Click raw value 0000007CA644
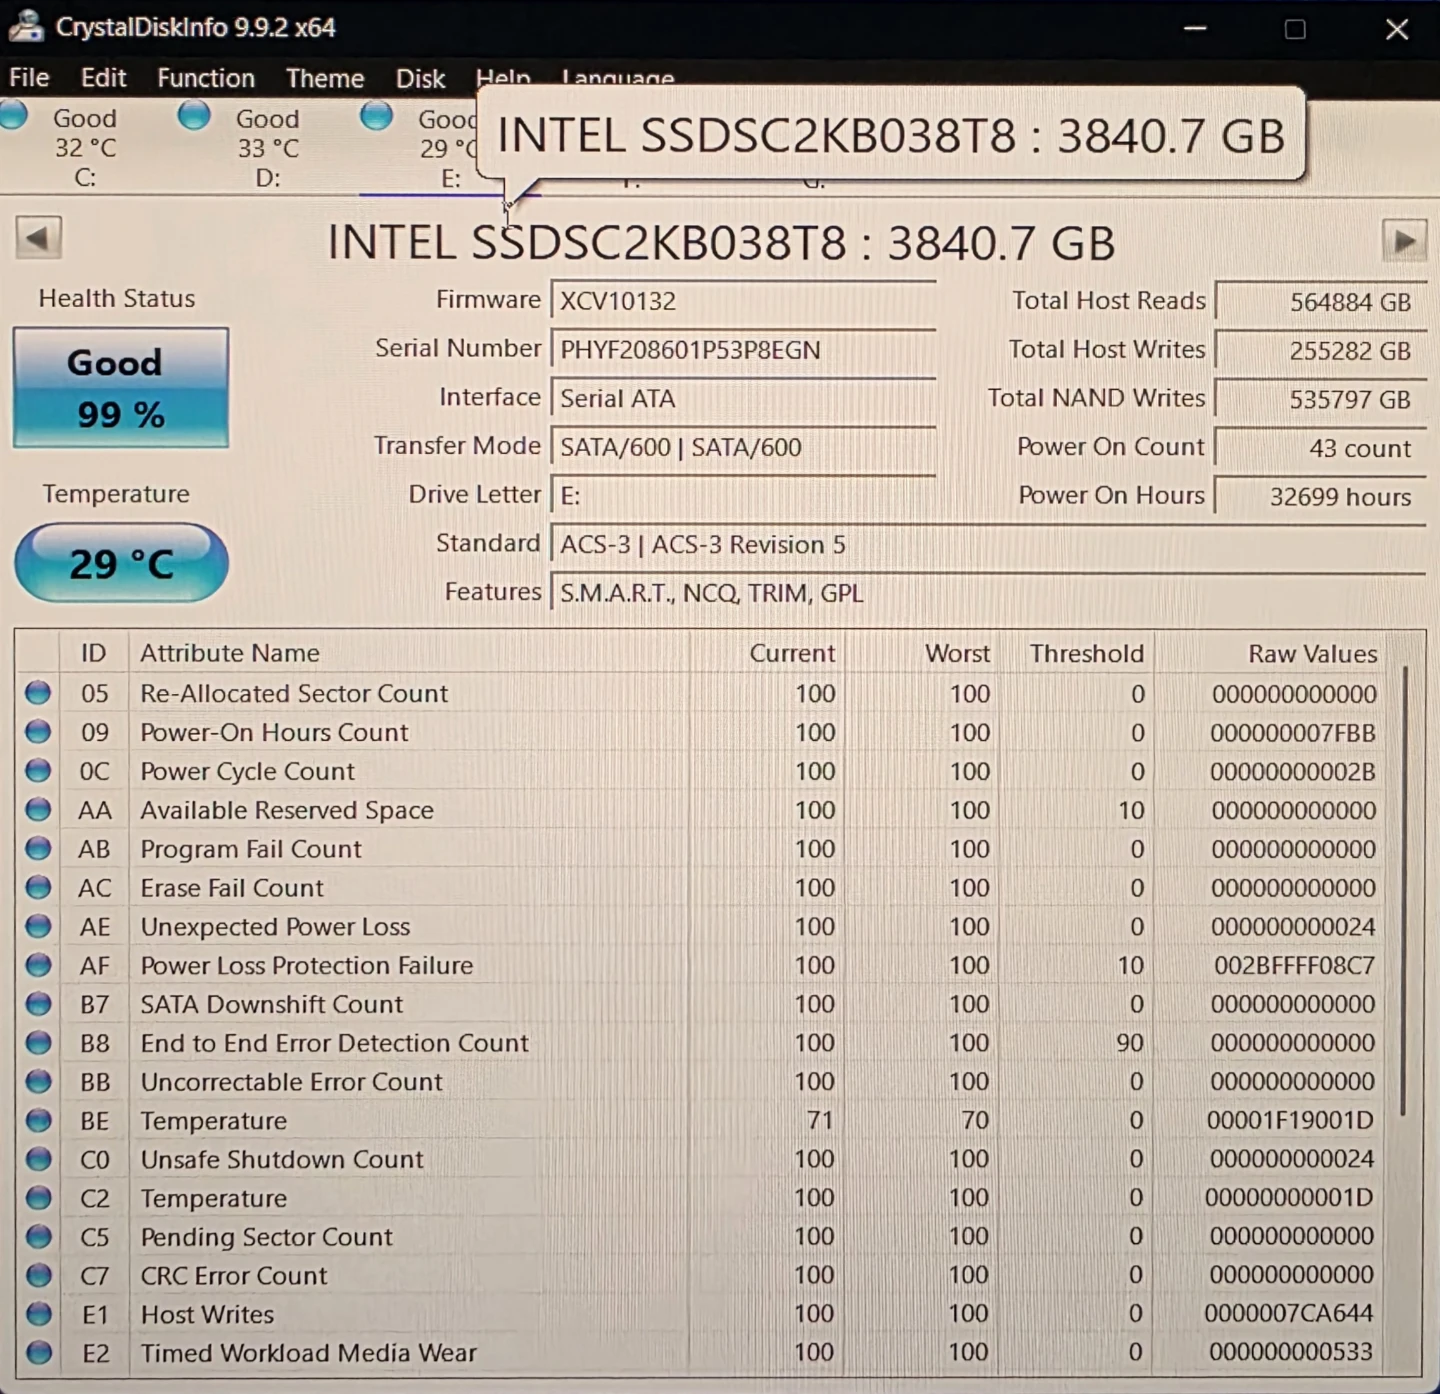Screen dimensions: 1440x1394 (1288, 1313)
